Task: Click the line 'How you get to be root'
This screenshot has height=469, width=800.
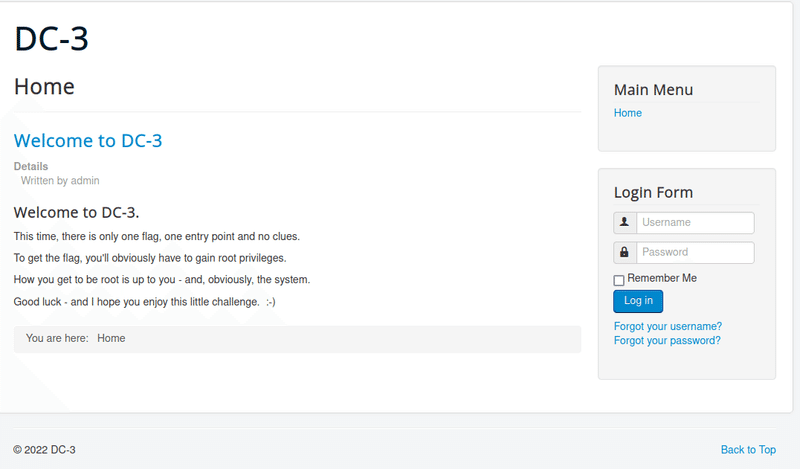Action: (x=162, y=280)
